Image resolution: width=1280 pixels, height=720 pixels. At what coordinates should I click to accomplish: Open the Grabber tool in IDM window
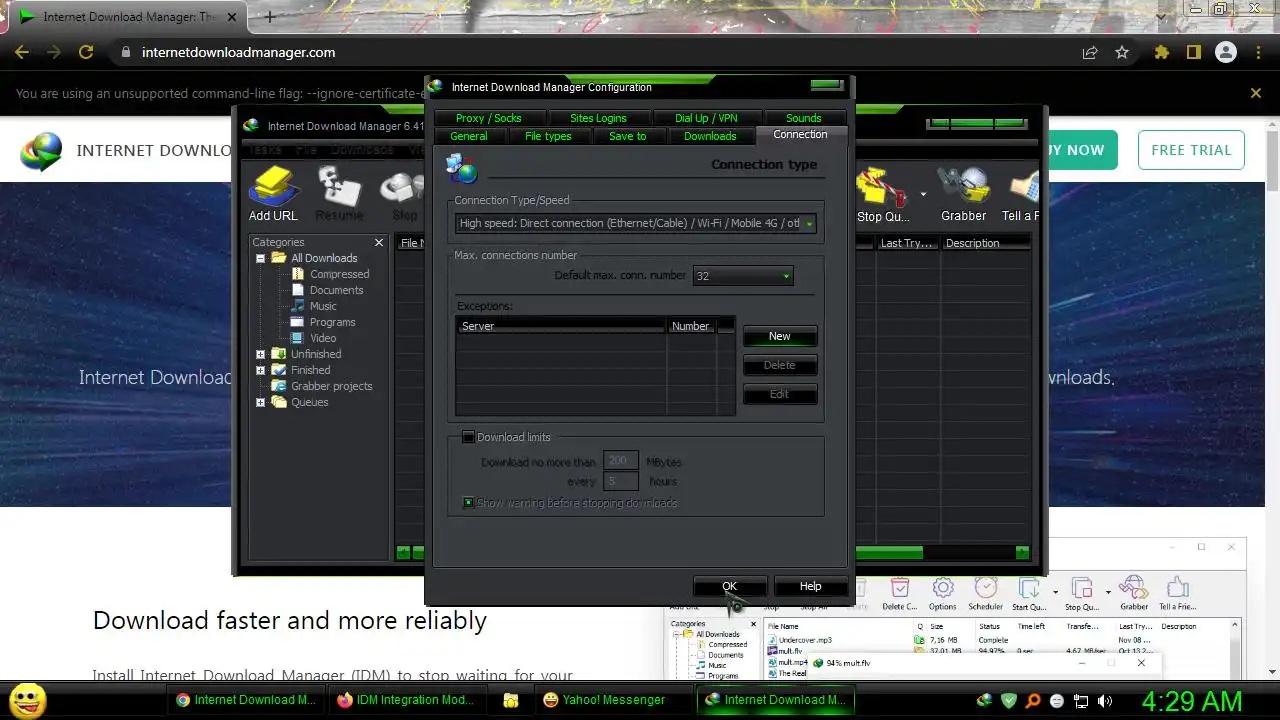[963, 194]
